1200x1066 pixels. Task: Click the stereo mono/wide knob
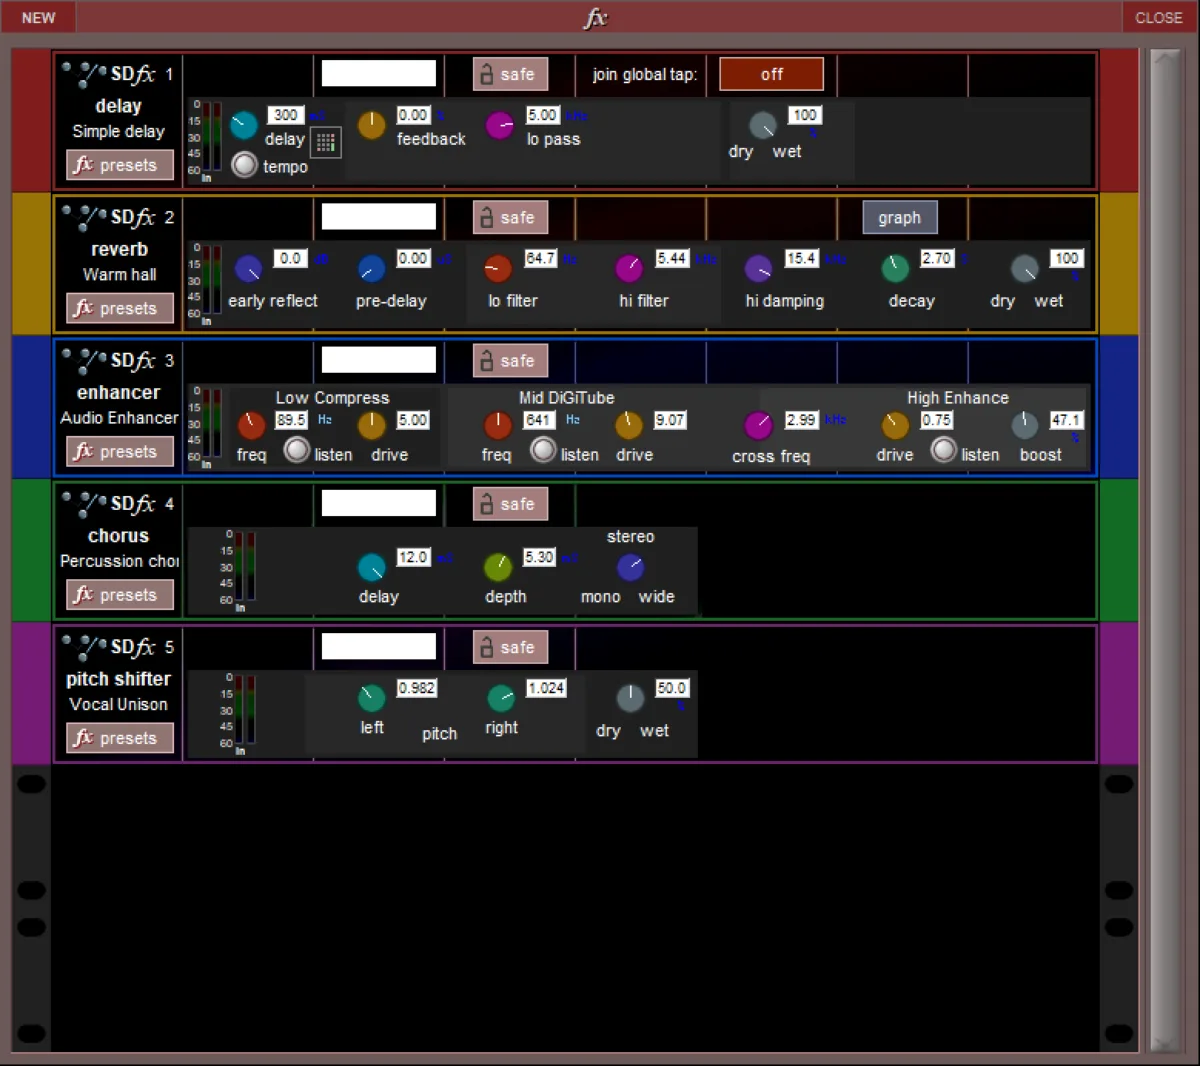tap(630, 567)
